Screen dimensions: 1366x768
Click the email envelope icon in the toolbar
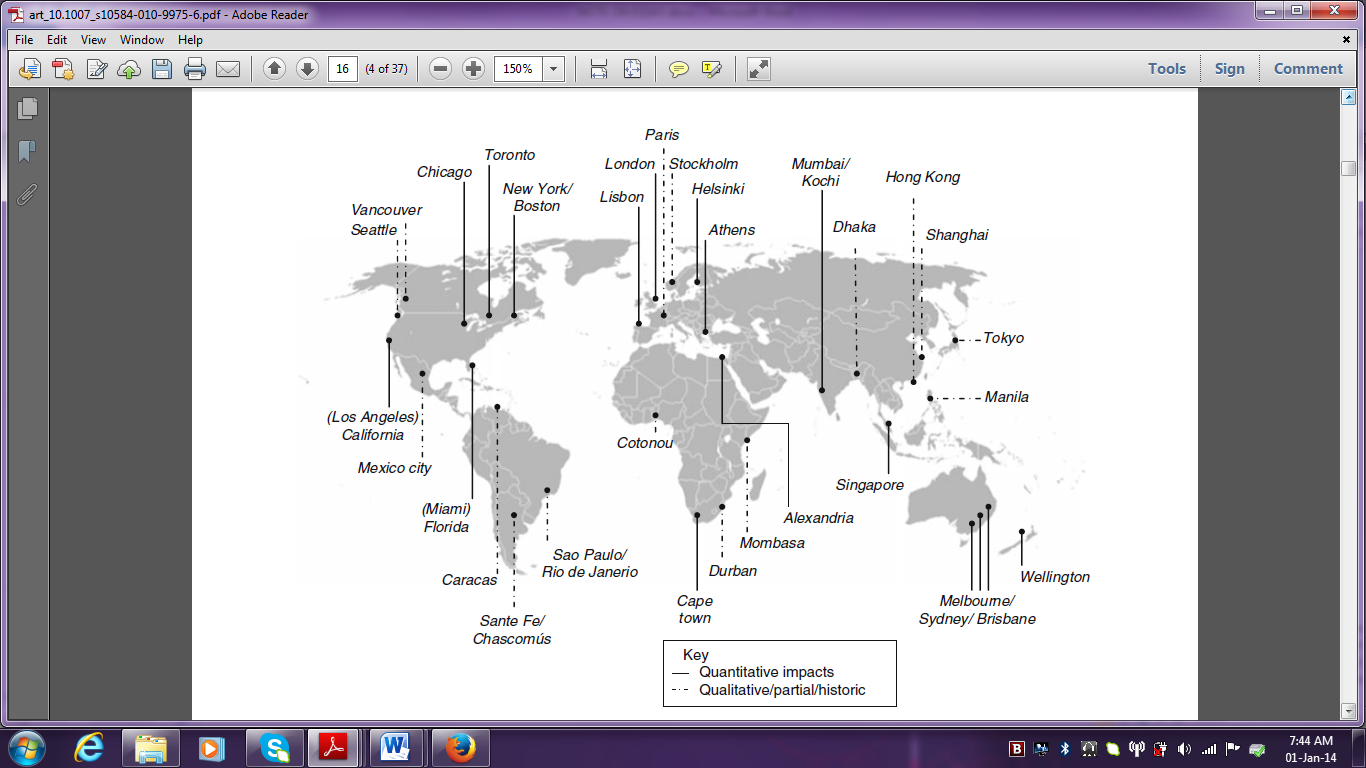[x=228, y=69]
